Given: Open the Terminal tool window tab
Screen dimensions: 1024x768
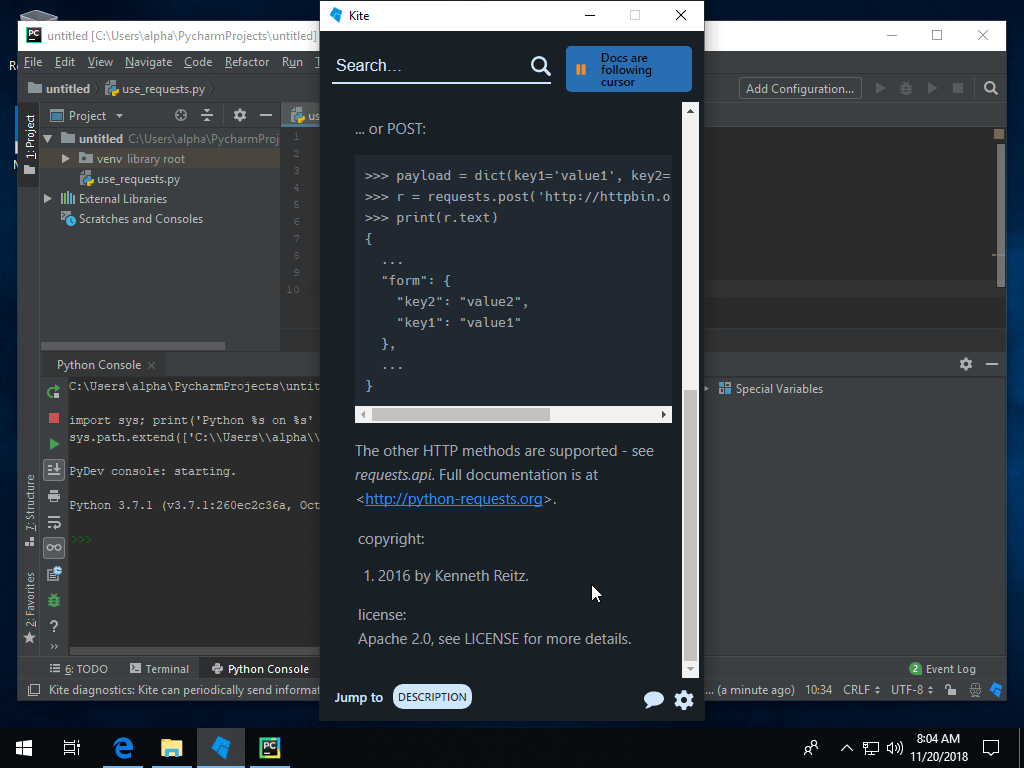Looking at the screenshot, I should click(159, 669).
